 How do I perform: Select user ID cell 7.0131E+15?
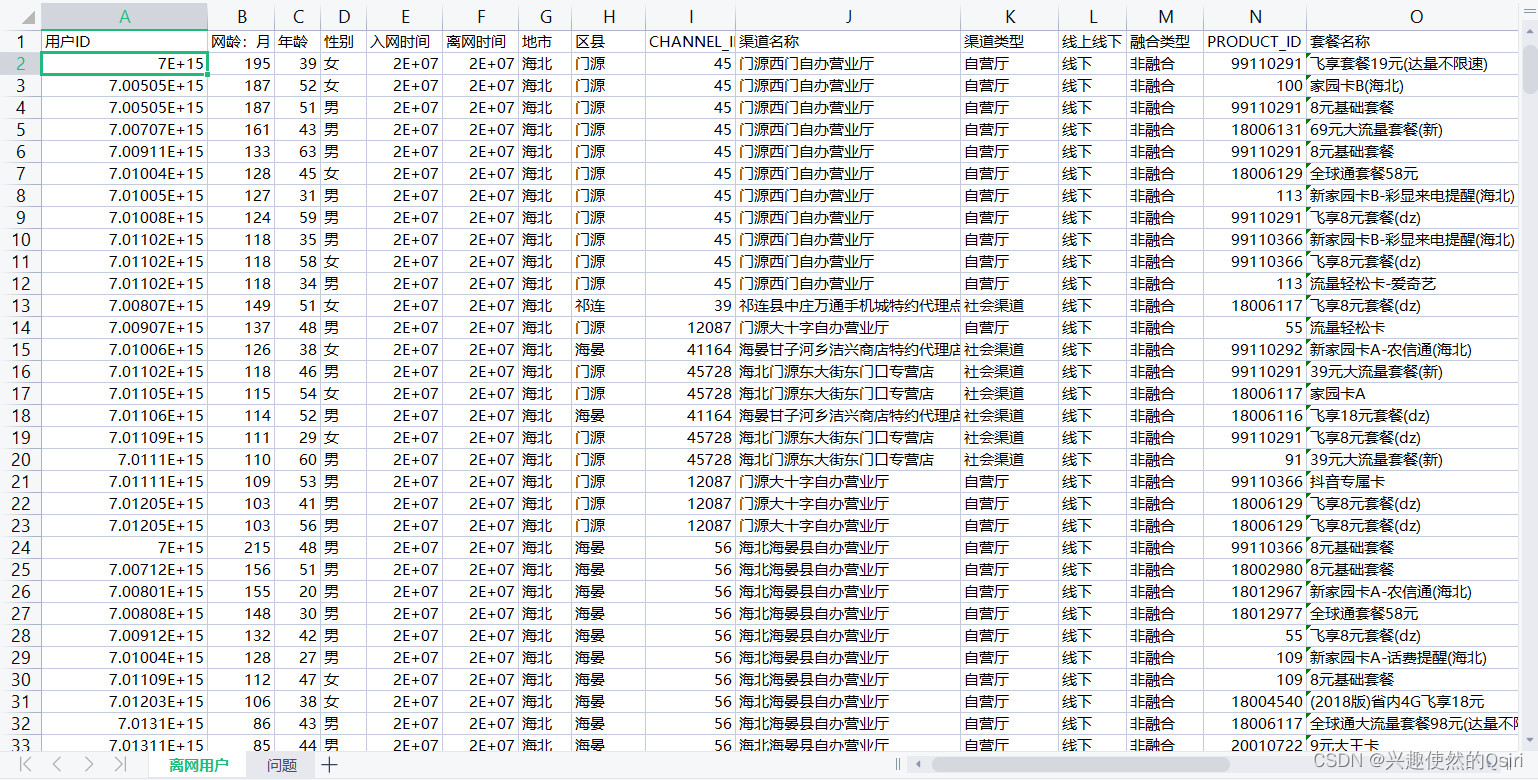(x=125, y=724)
